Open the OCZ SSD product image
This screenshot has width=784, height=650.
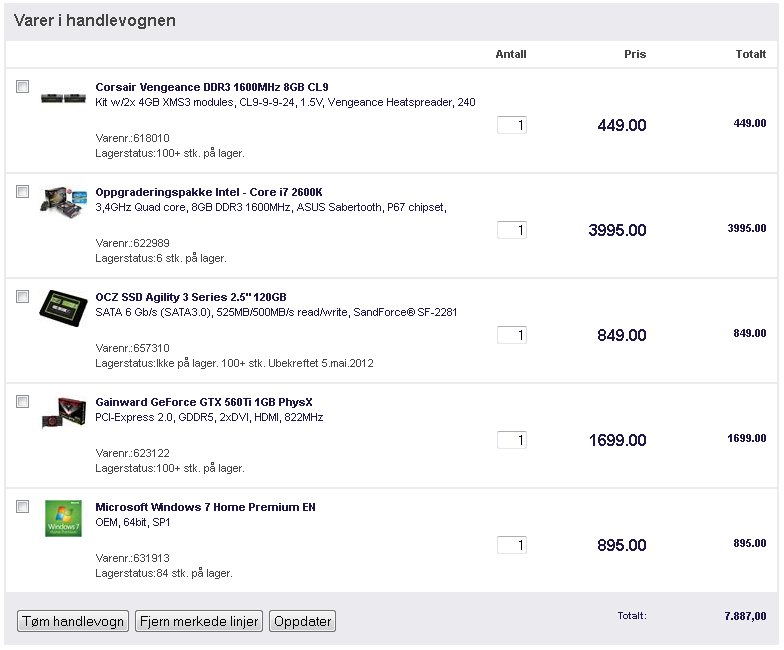[64, 308]
